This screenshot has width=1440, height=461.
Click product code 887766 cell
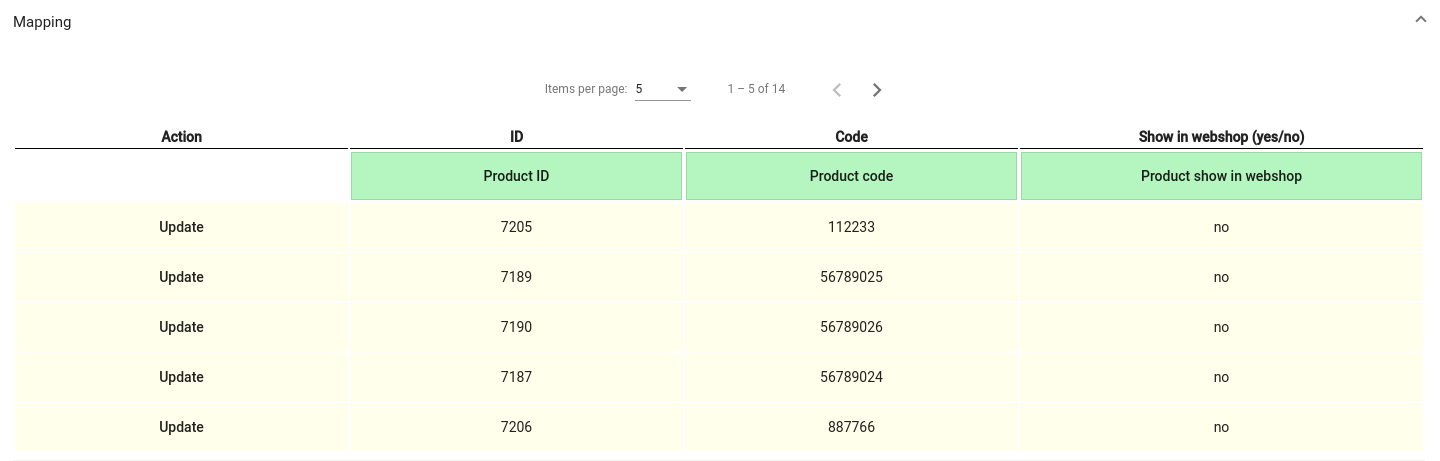(851, 427)
